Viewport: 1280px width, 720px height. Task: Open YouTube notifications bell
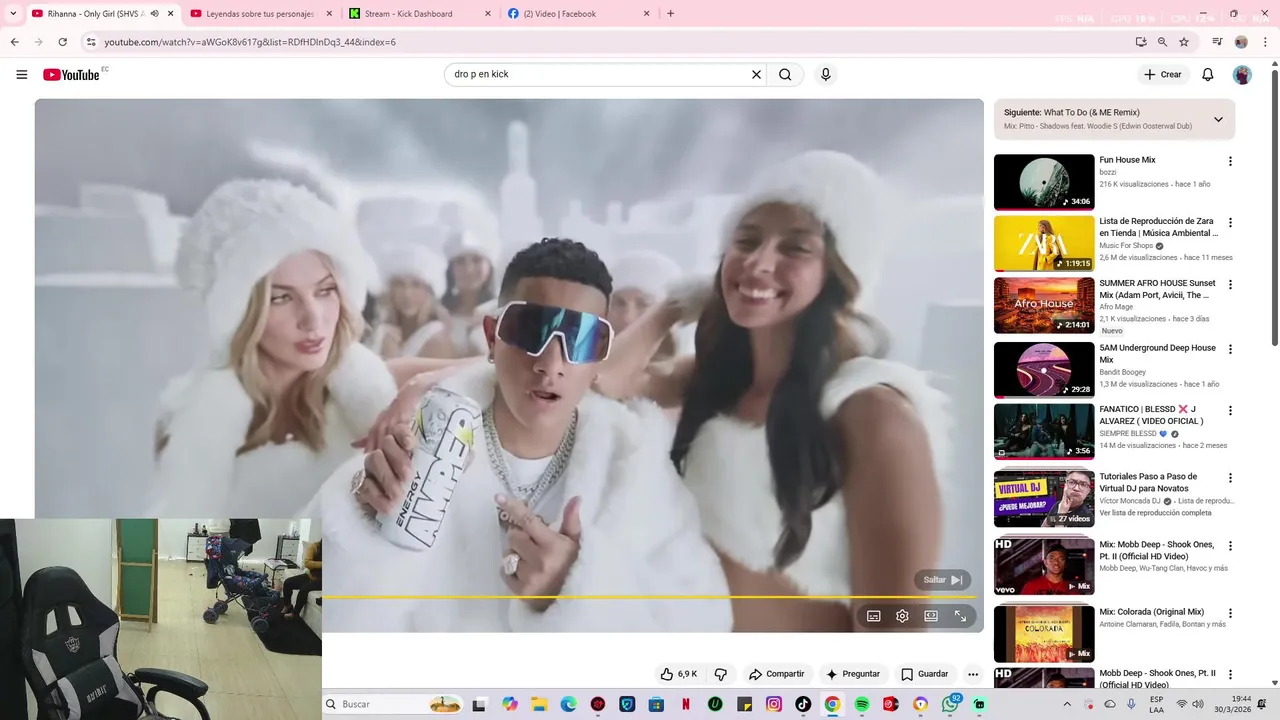[x=1207, y=74]
